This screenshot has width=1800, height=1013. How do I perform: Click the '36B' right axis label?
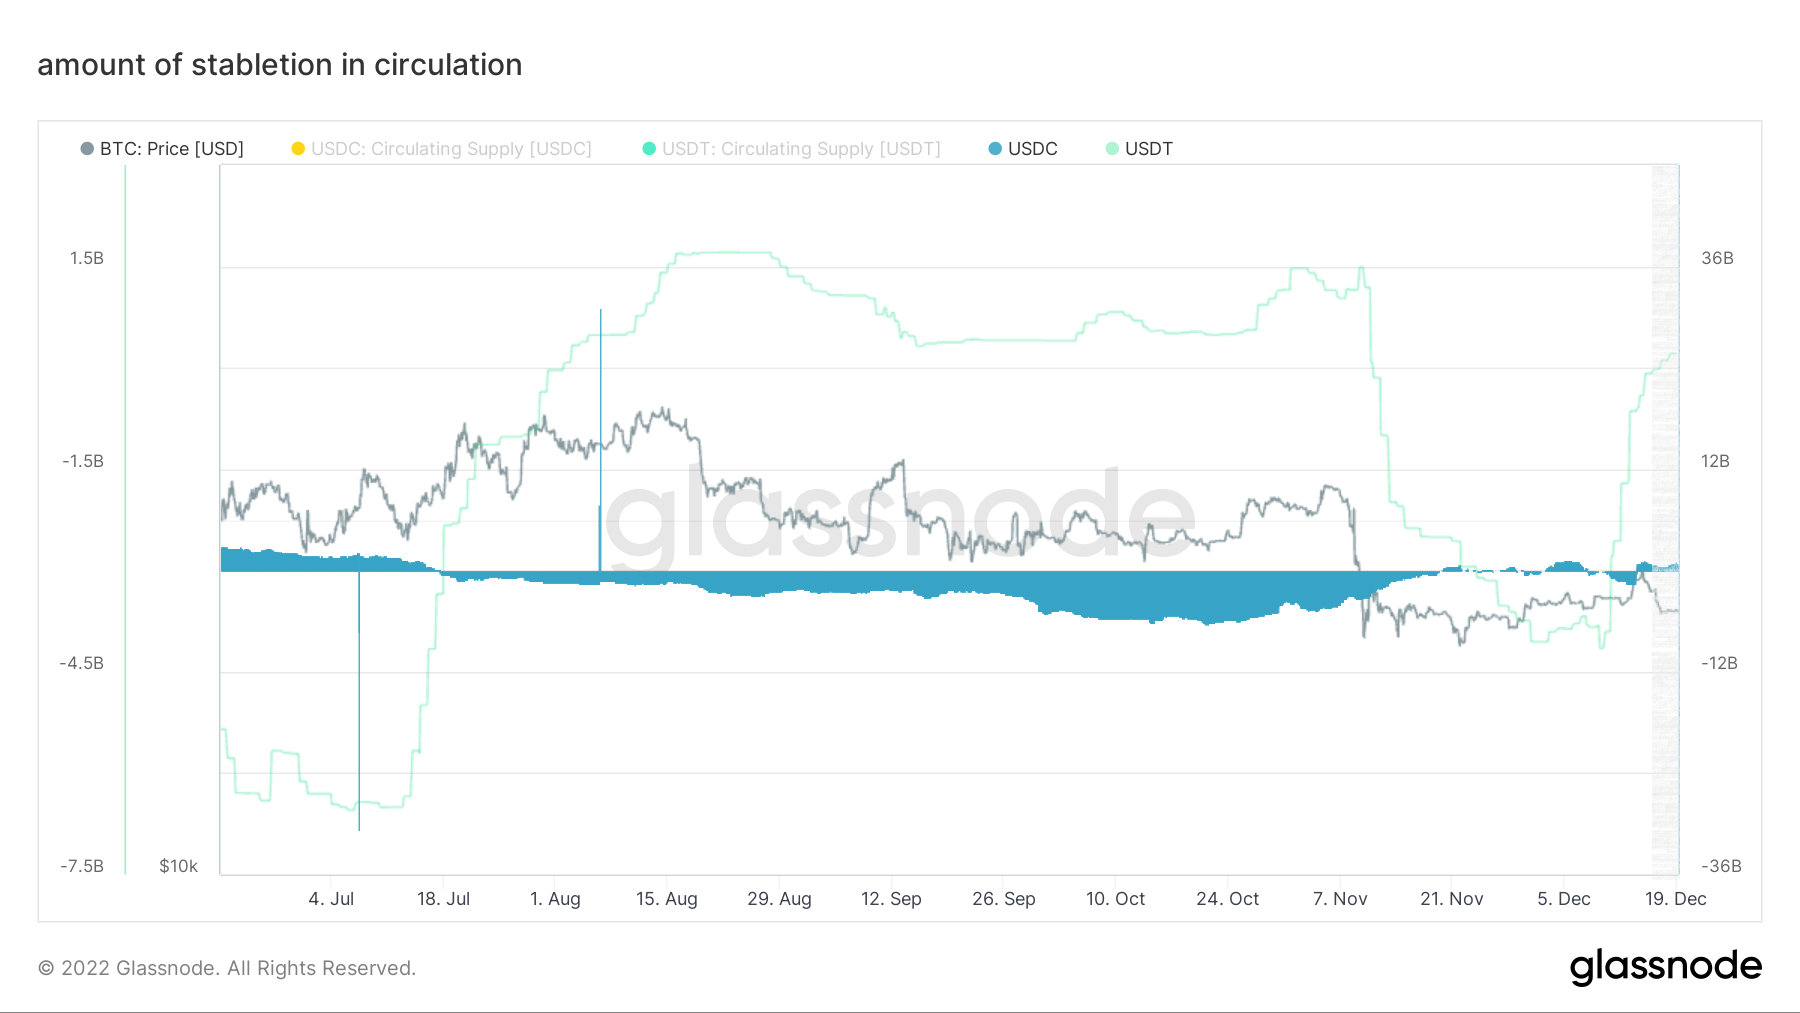click(x=1717, y=258)
